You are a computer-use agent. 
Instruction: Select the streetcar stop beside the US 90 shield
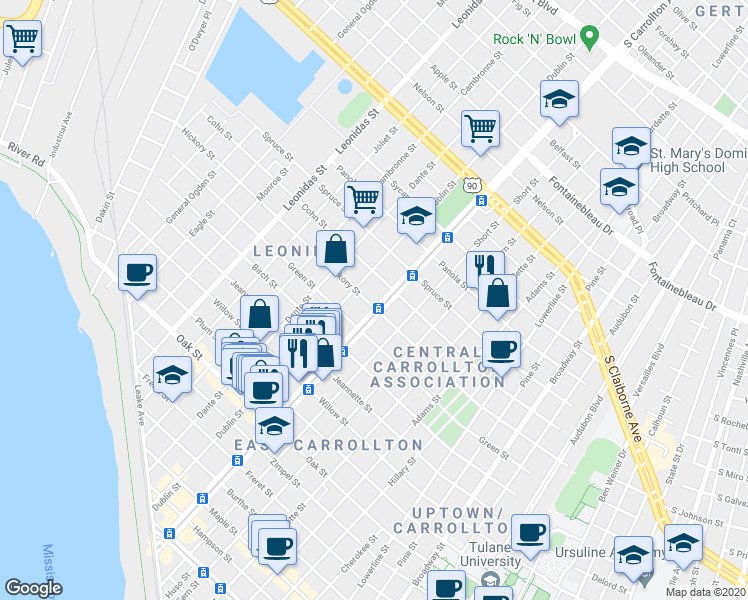point(482,200)
